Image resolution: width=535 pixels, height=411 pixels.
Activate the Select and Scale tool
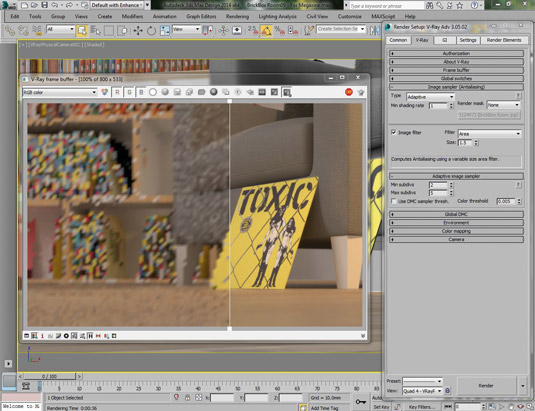pos(164,30)
